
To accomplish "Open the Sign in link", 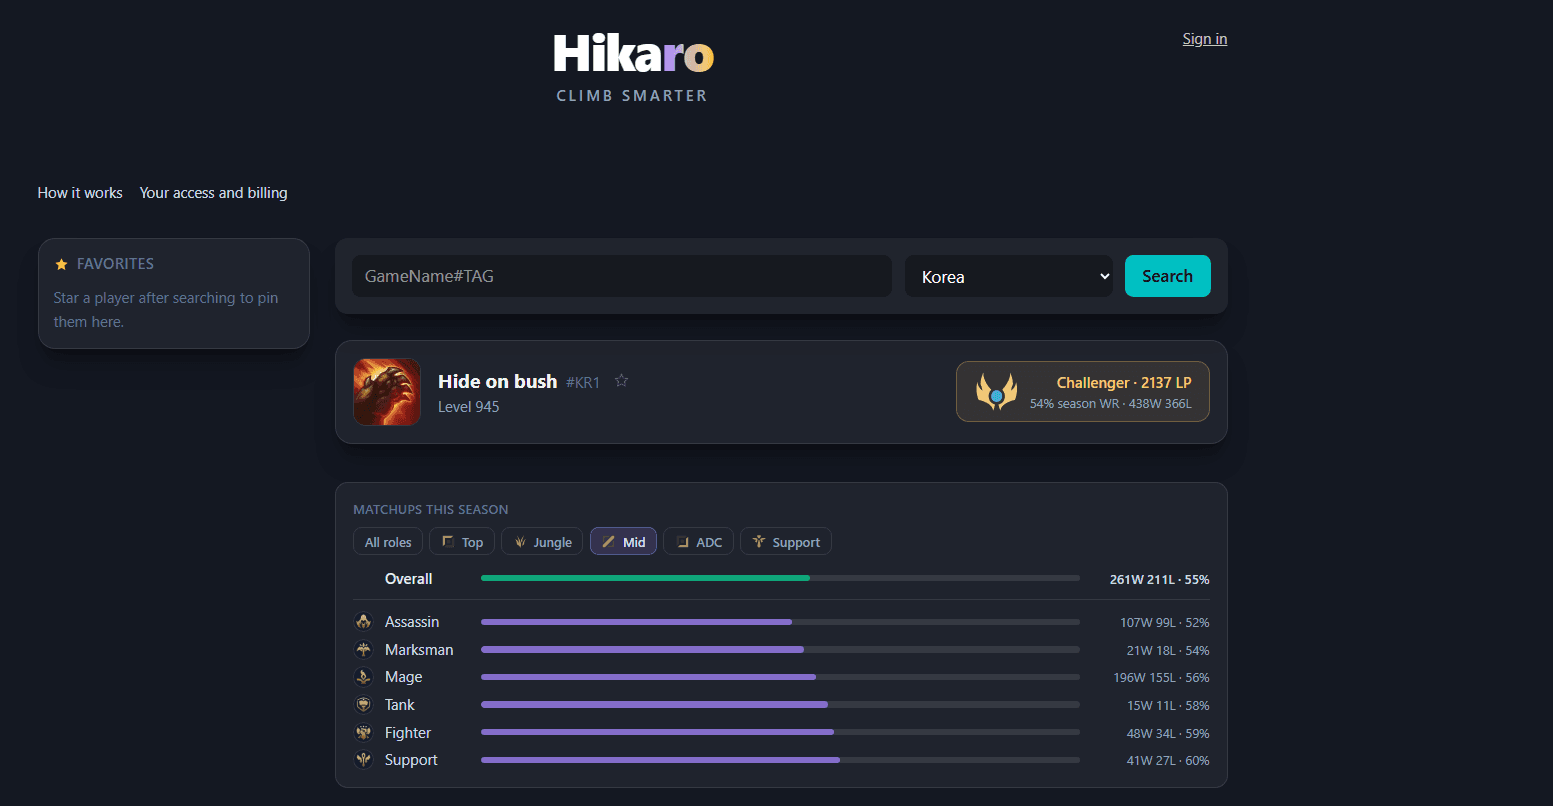I will pos(1204,39).
